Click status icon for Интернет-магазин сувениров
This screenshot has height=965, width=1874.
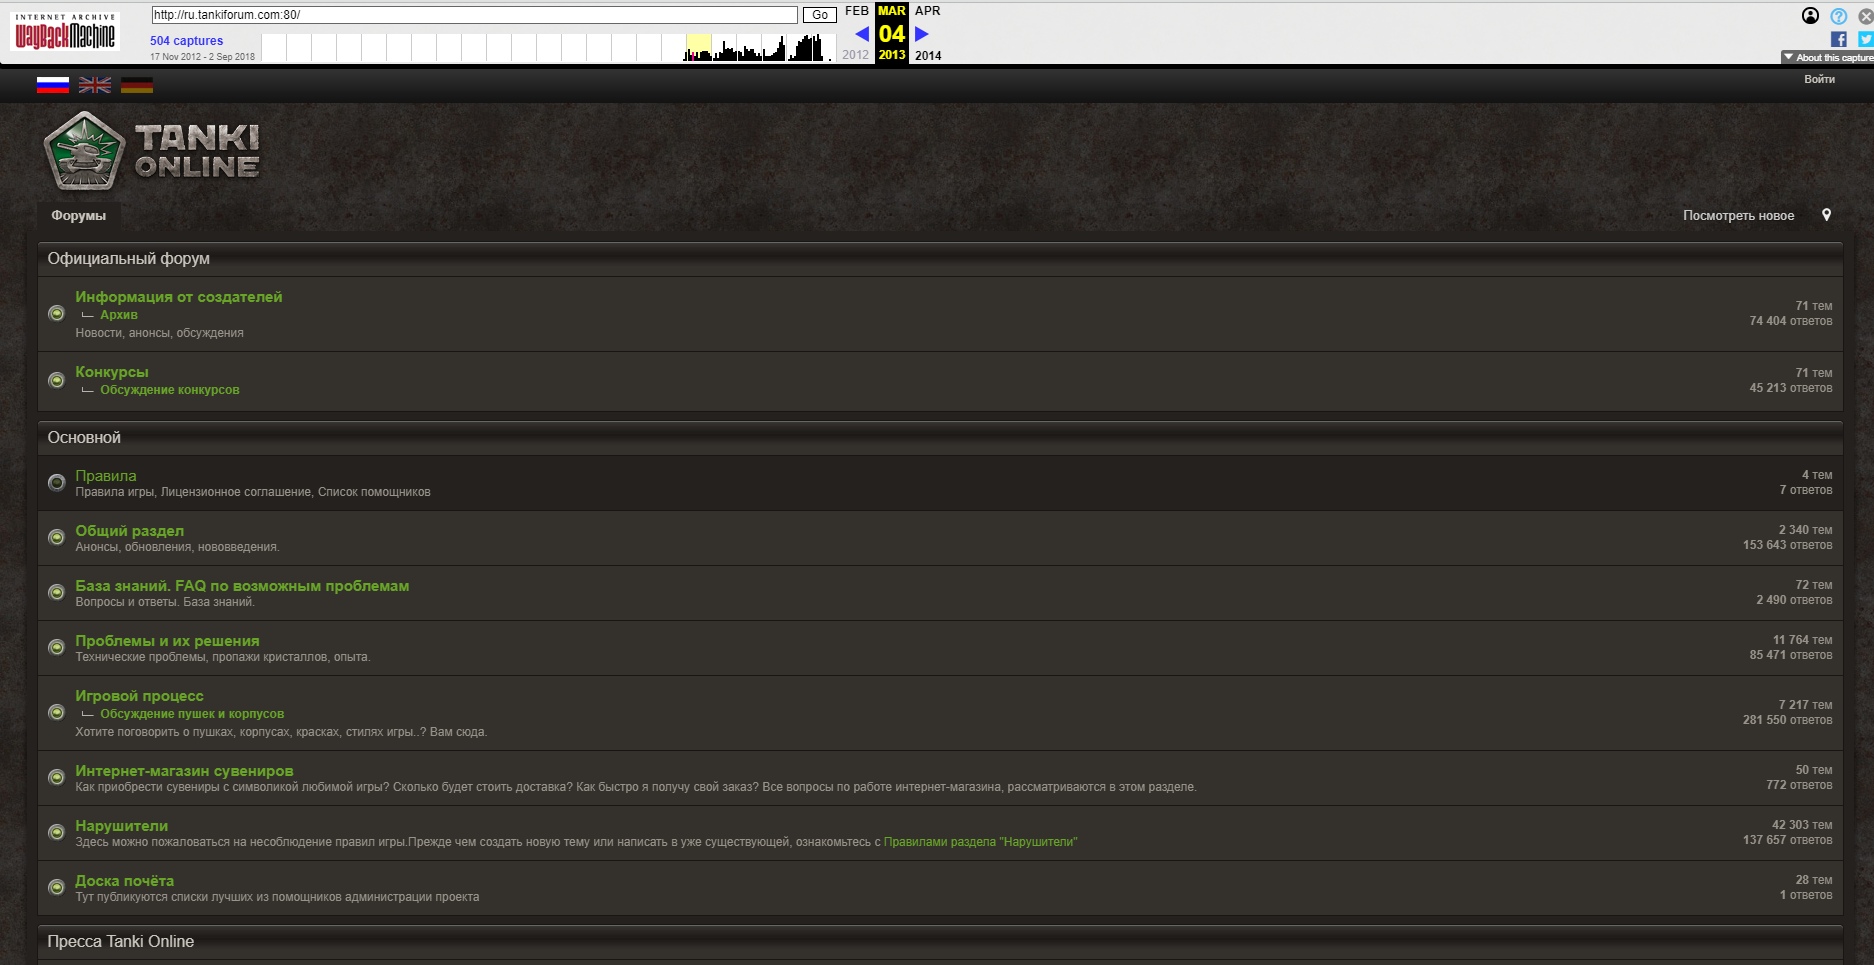[x=57, y=778]
